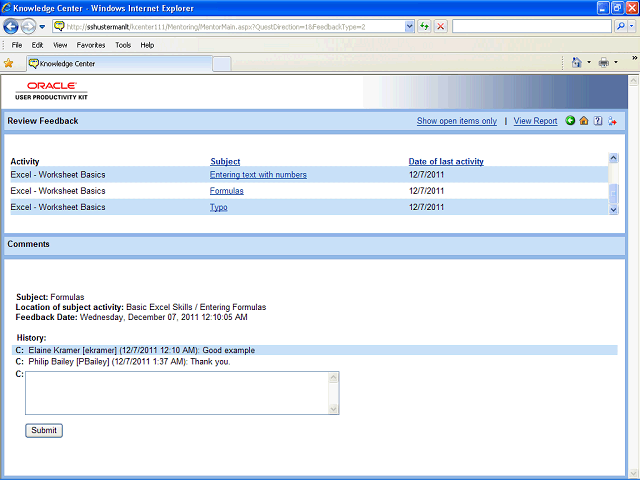Click the search magnifier icon
The image size is (640, 480).
[621, 27]
